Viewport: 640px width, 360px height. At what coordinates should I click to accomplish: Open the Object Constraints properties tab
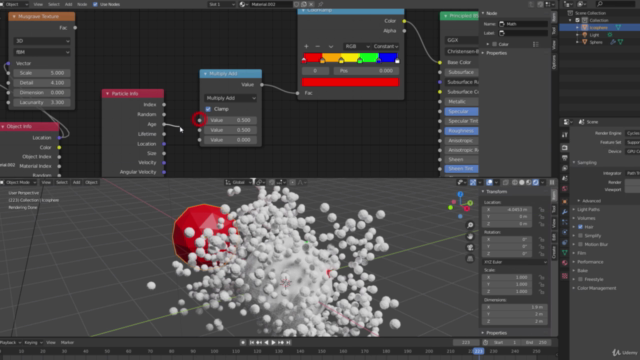[564, 242]
